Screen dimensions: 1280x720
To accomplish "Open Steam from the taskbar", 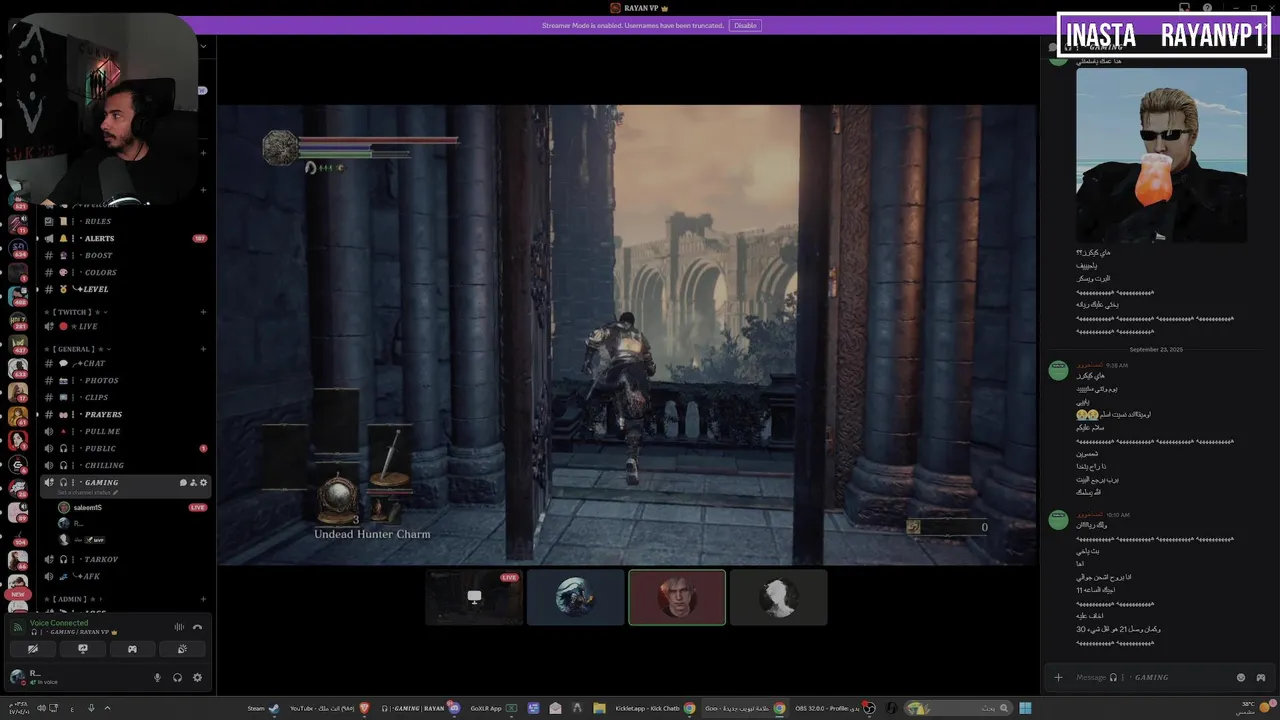I will [x=264, y=708].
